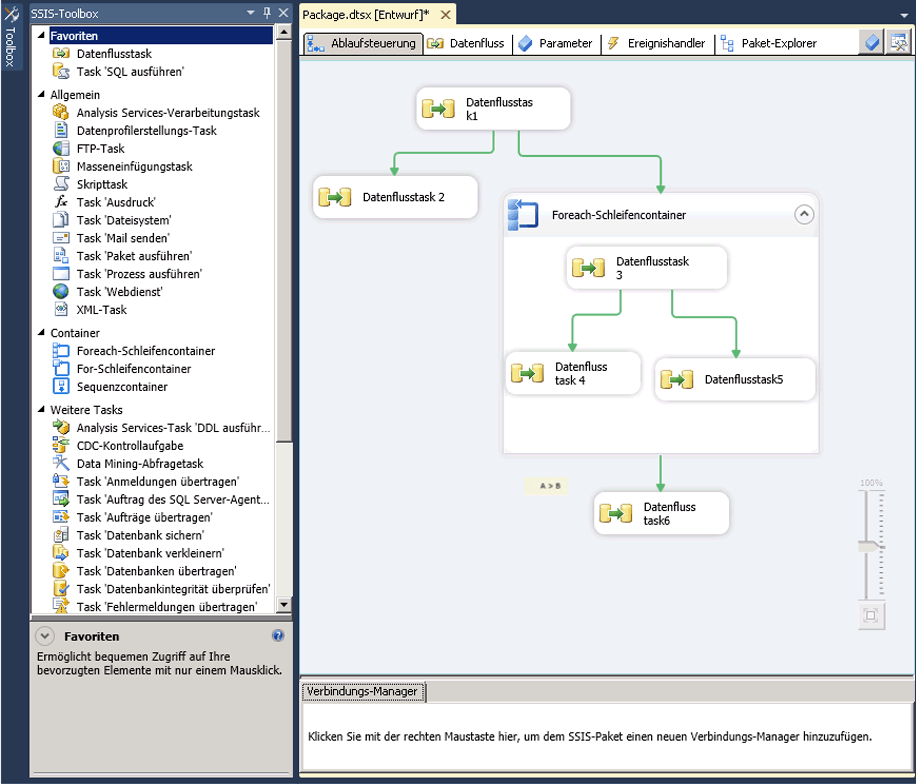Select the Verbindungs-Manager tab
Image resolution: width=916 pixels, height=784 pixels.
364,691
